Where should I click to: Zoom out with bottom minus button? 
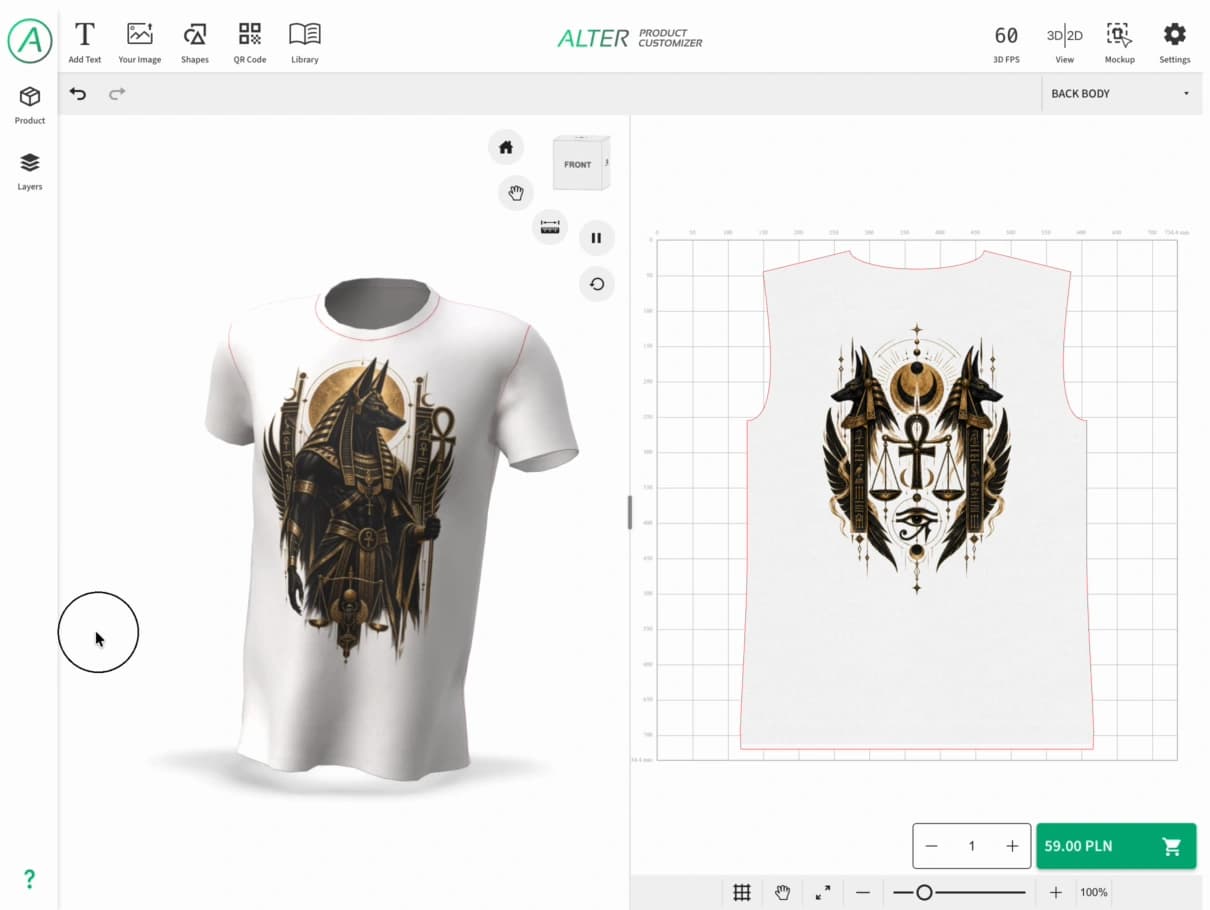[863, 892]
